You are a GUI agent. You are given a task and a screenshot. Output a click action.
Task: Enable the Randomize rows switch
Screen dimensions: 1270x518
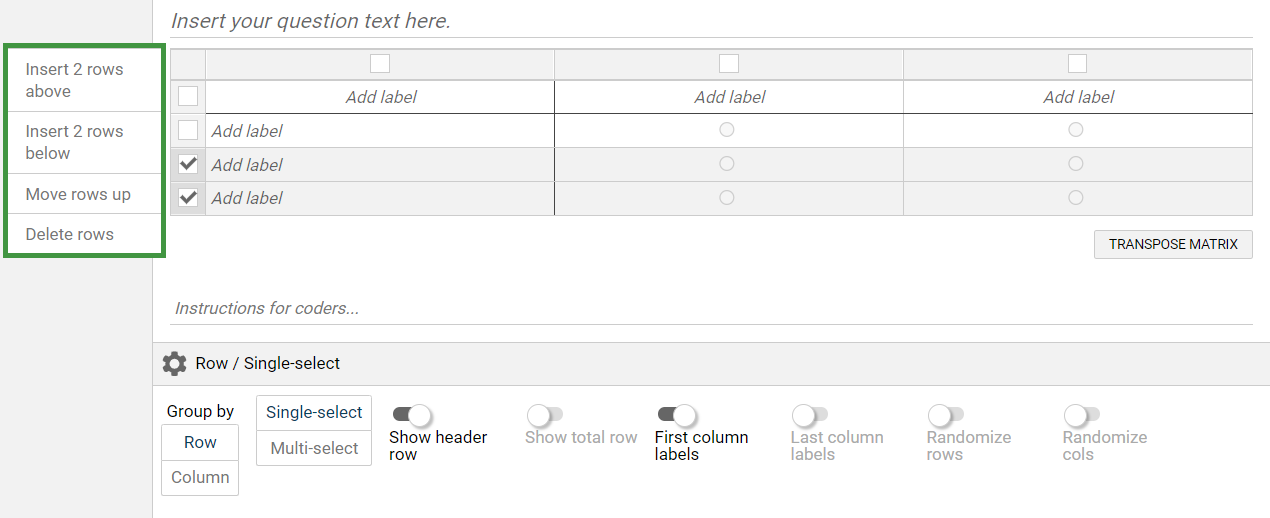click(x=946, y=414)
